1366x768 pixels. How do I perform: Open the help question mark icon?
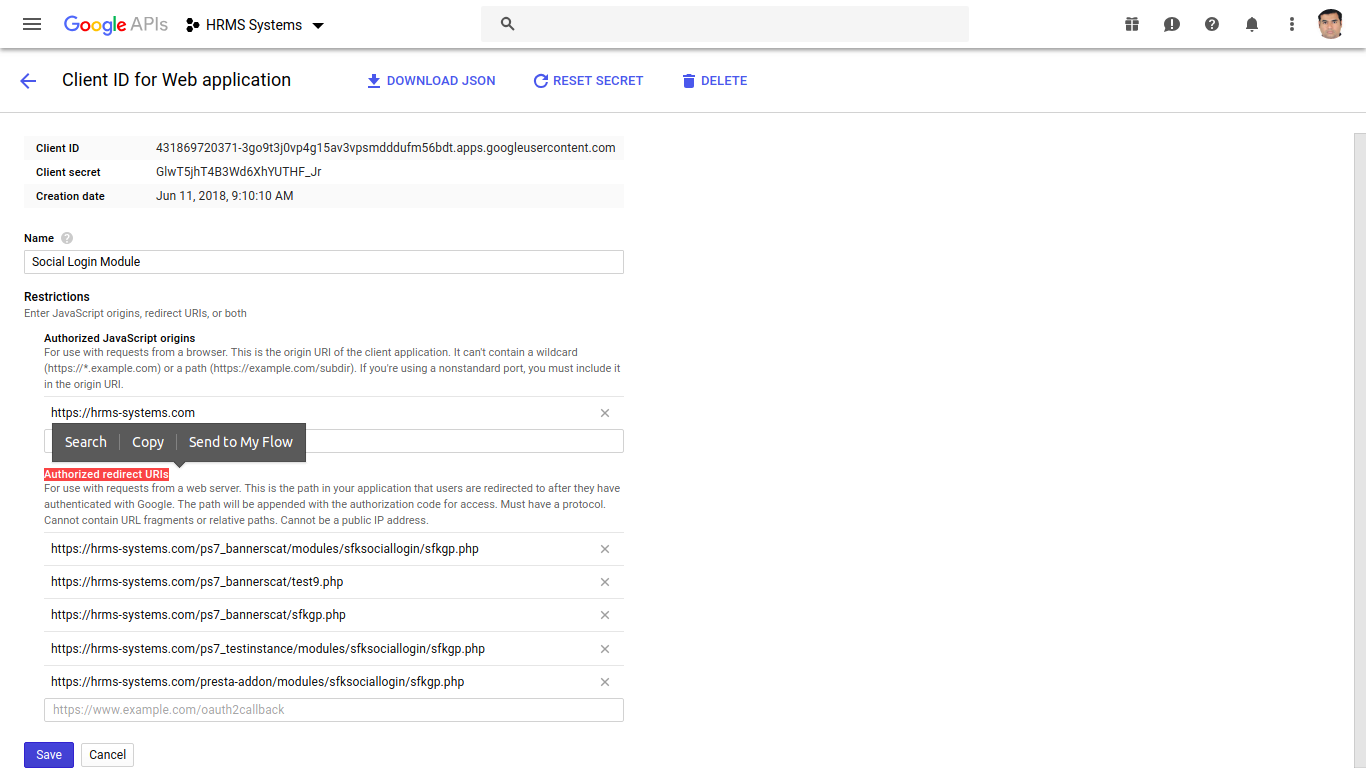click(1212, 24)
